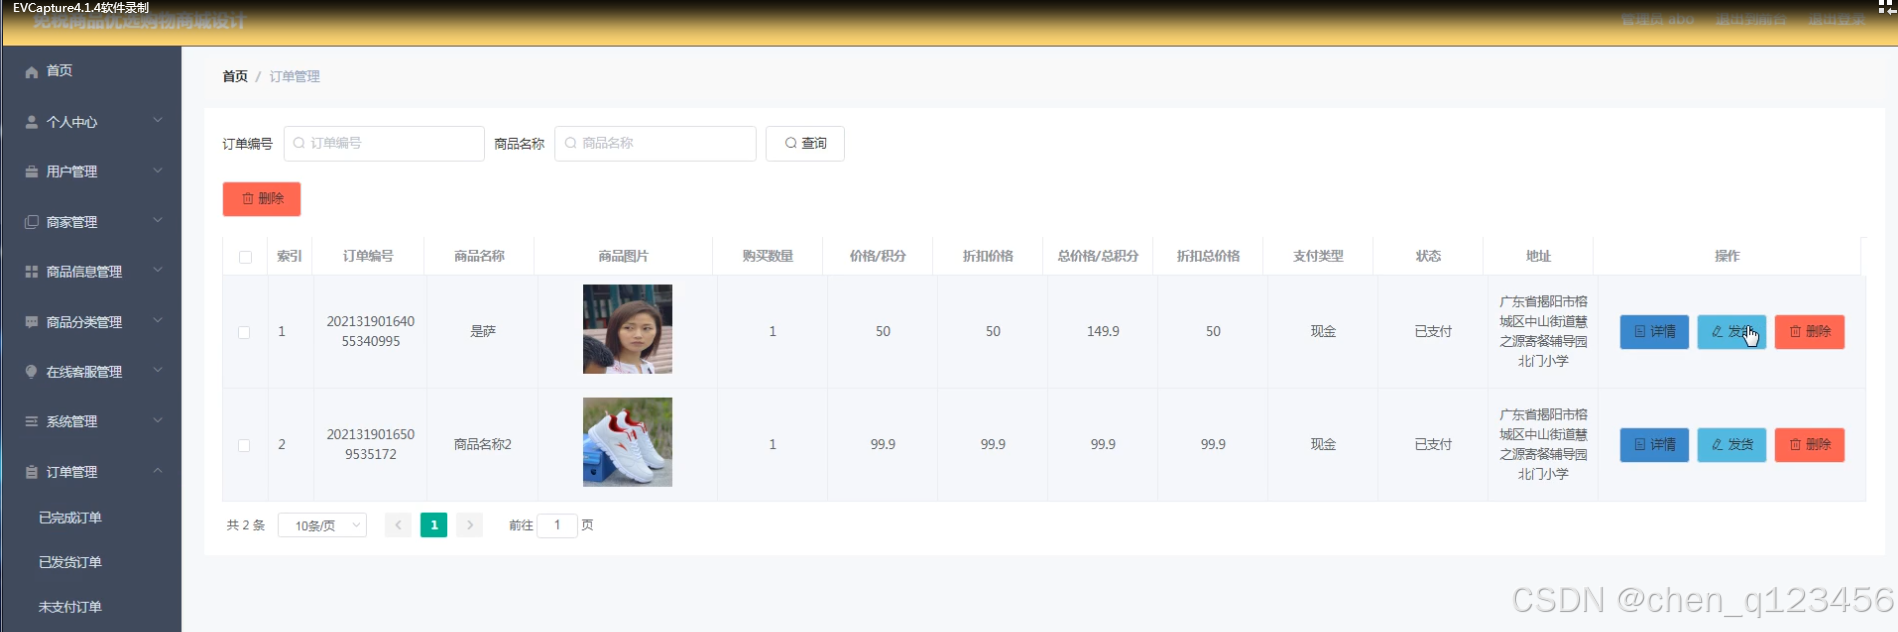The width and height of the screenshot is (1898, 632).
Task: Open 已发货订单 submenu item
Action: point(70,563)
